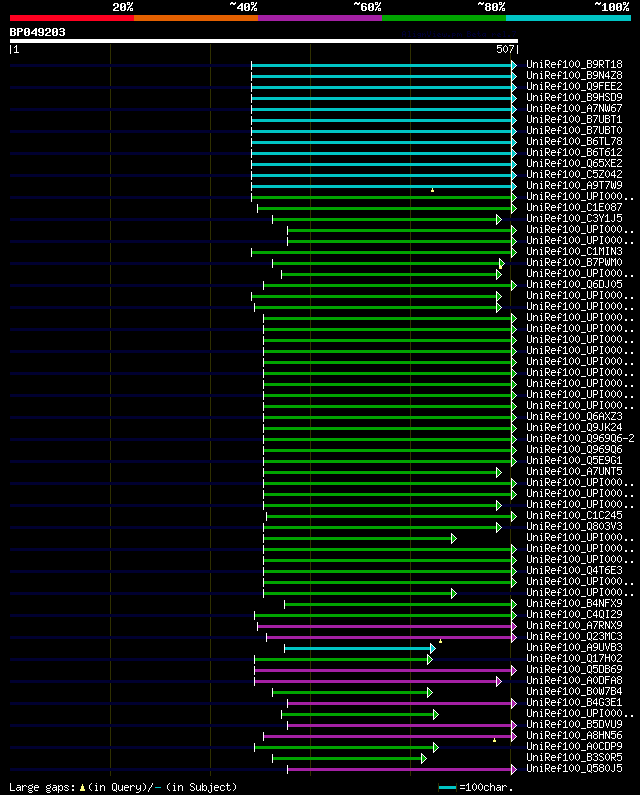
Task: Click the short cyan alignment bar of A9UVB3
Action: (x=358, y=648)
